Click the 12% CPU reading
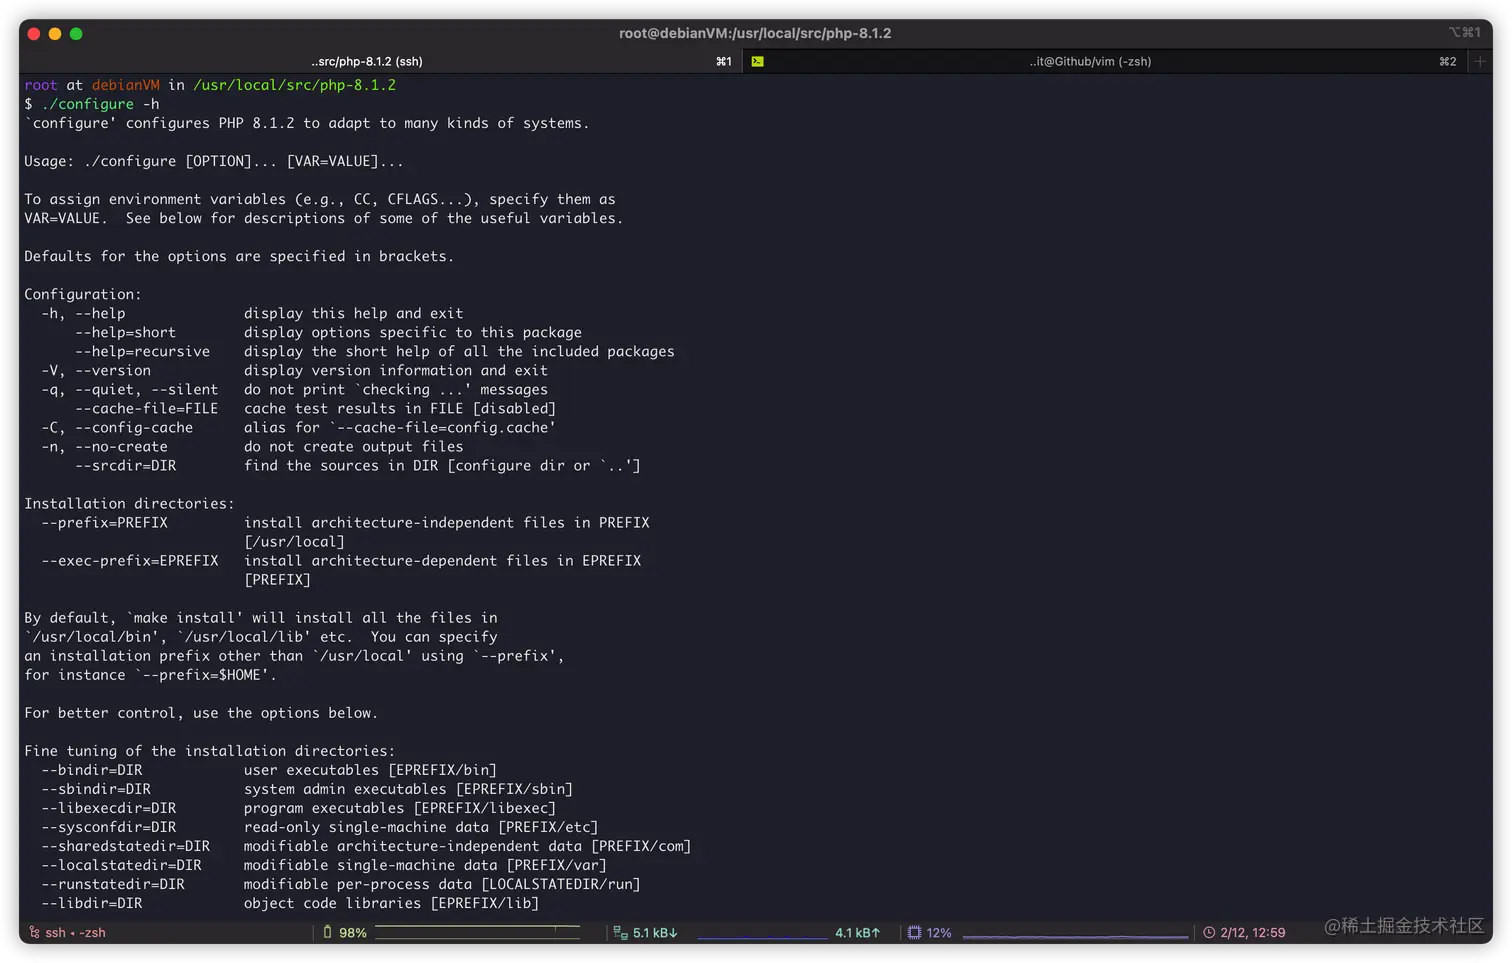This screenshot has width=1512, height=963. tap(939, 932)
